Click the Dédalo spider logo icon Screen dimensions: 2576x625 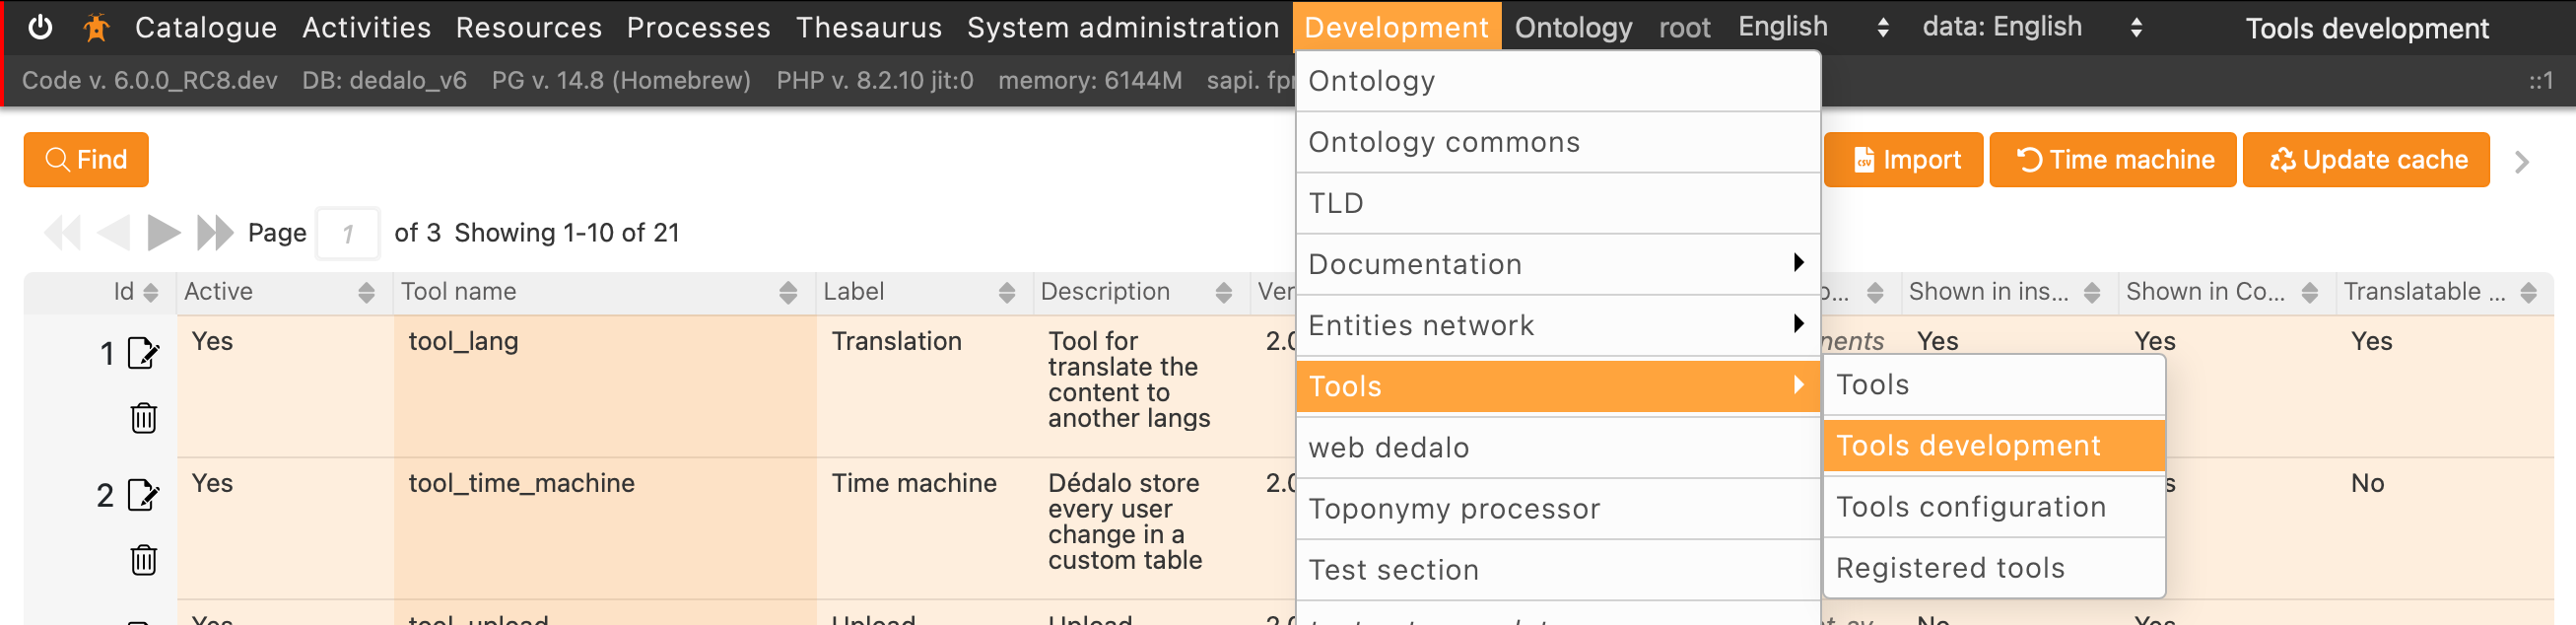[x=96, y=27]
